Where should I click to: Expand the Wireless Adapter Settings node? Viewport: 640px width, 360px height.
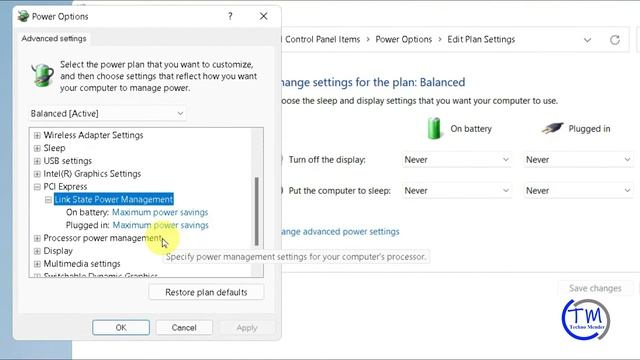pyautogui.click(x=37, y=135)
